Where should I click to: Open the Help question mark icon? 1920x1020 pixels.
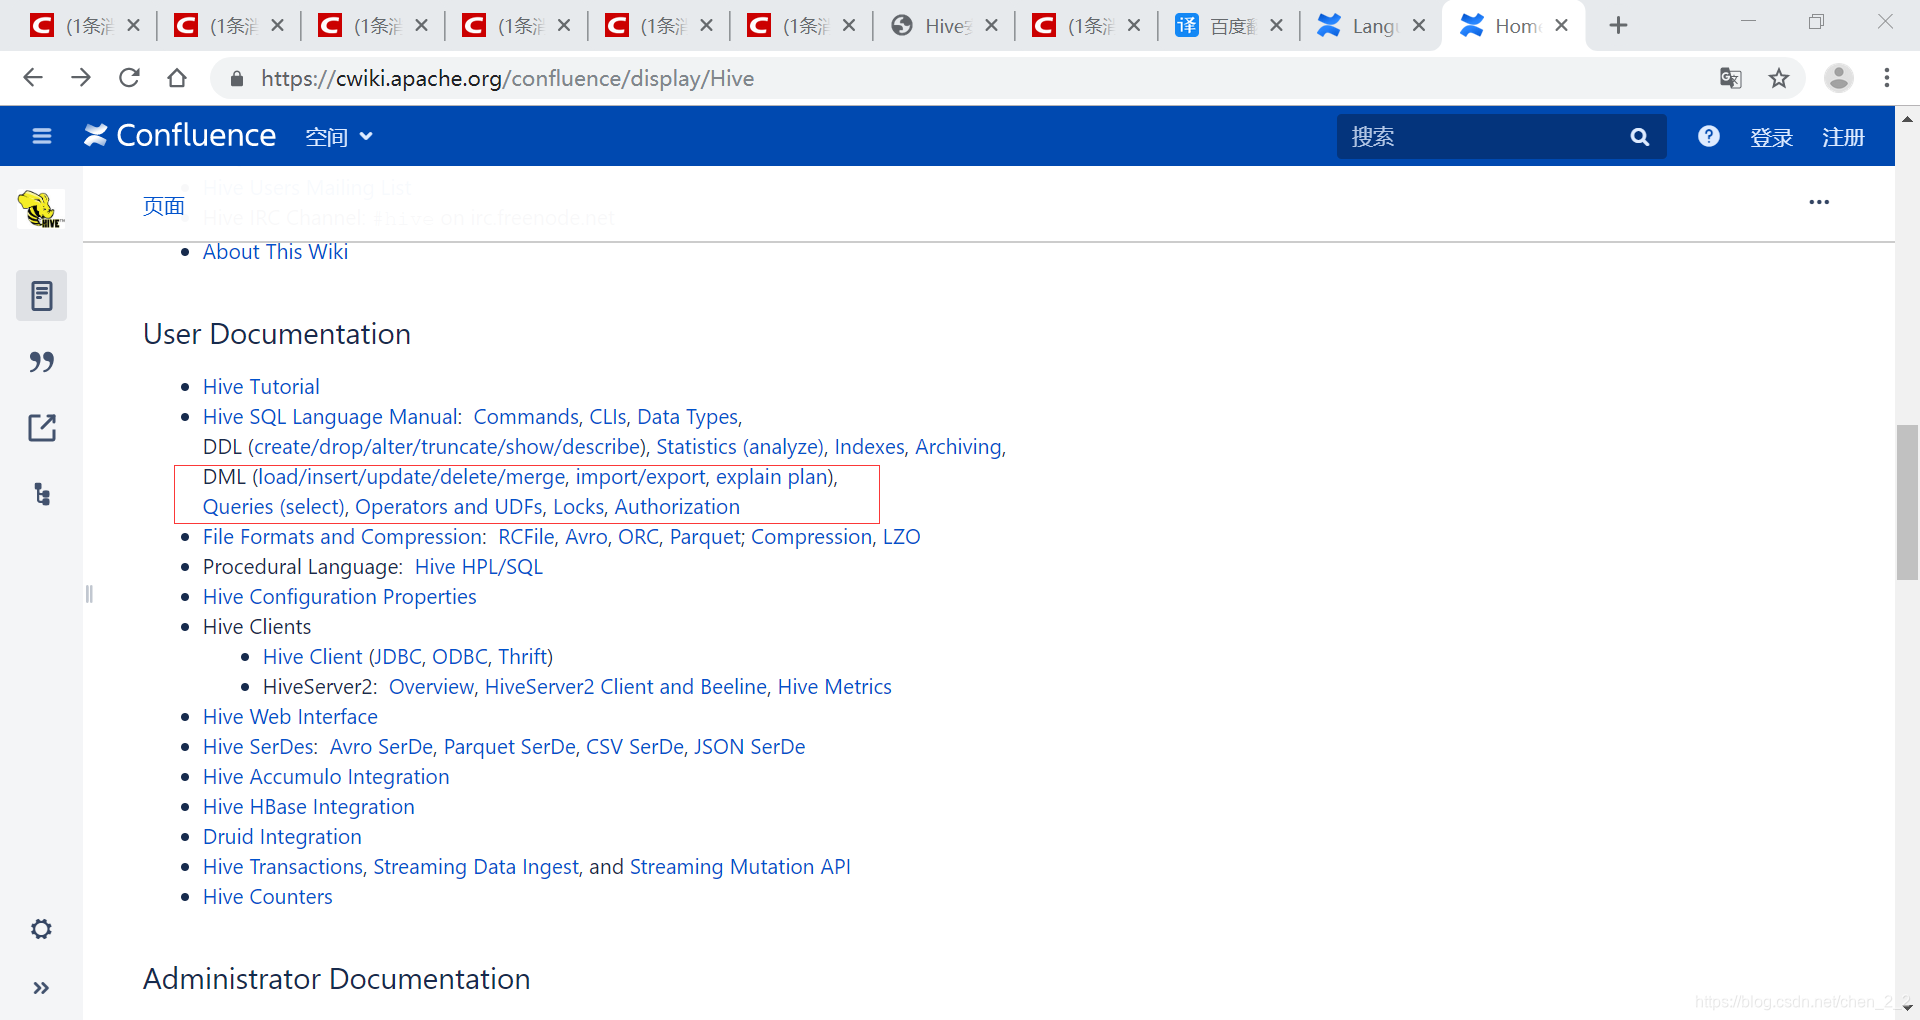1709,136
